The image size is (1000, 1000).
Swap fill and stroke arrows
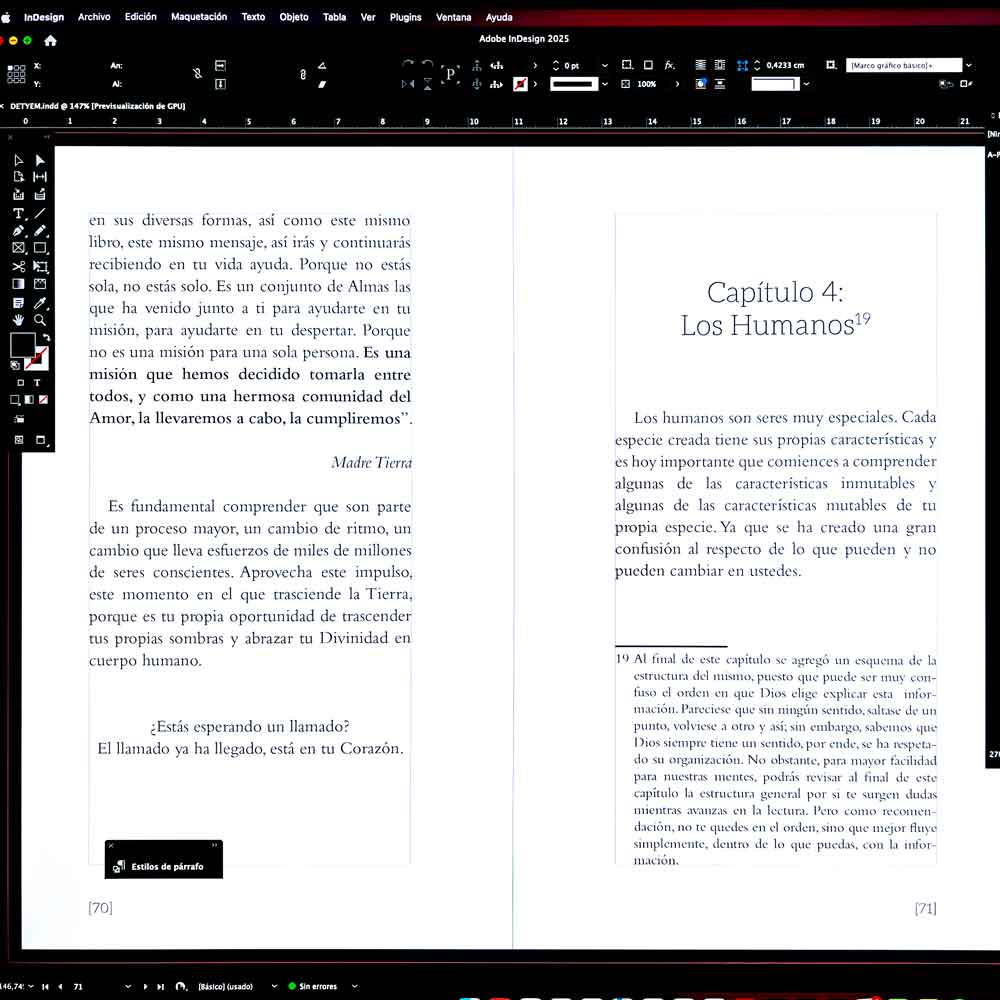pyautogui.click(x=46, y=338)
